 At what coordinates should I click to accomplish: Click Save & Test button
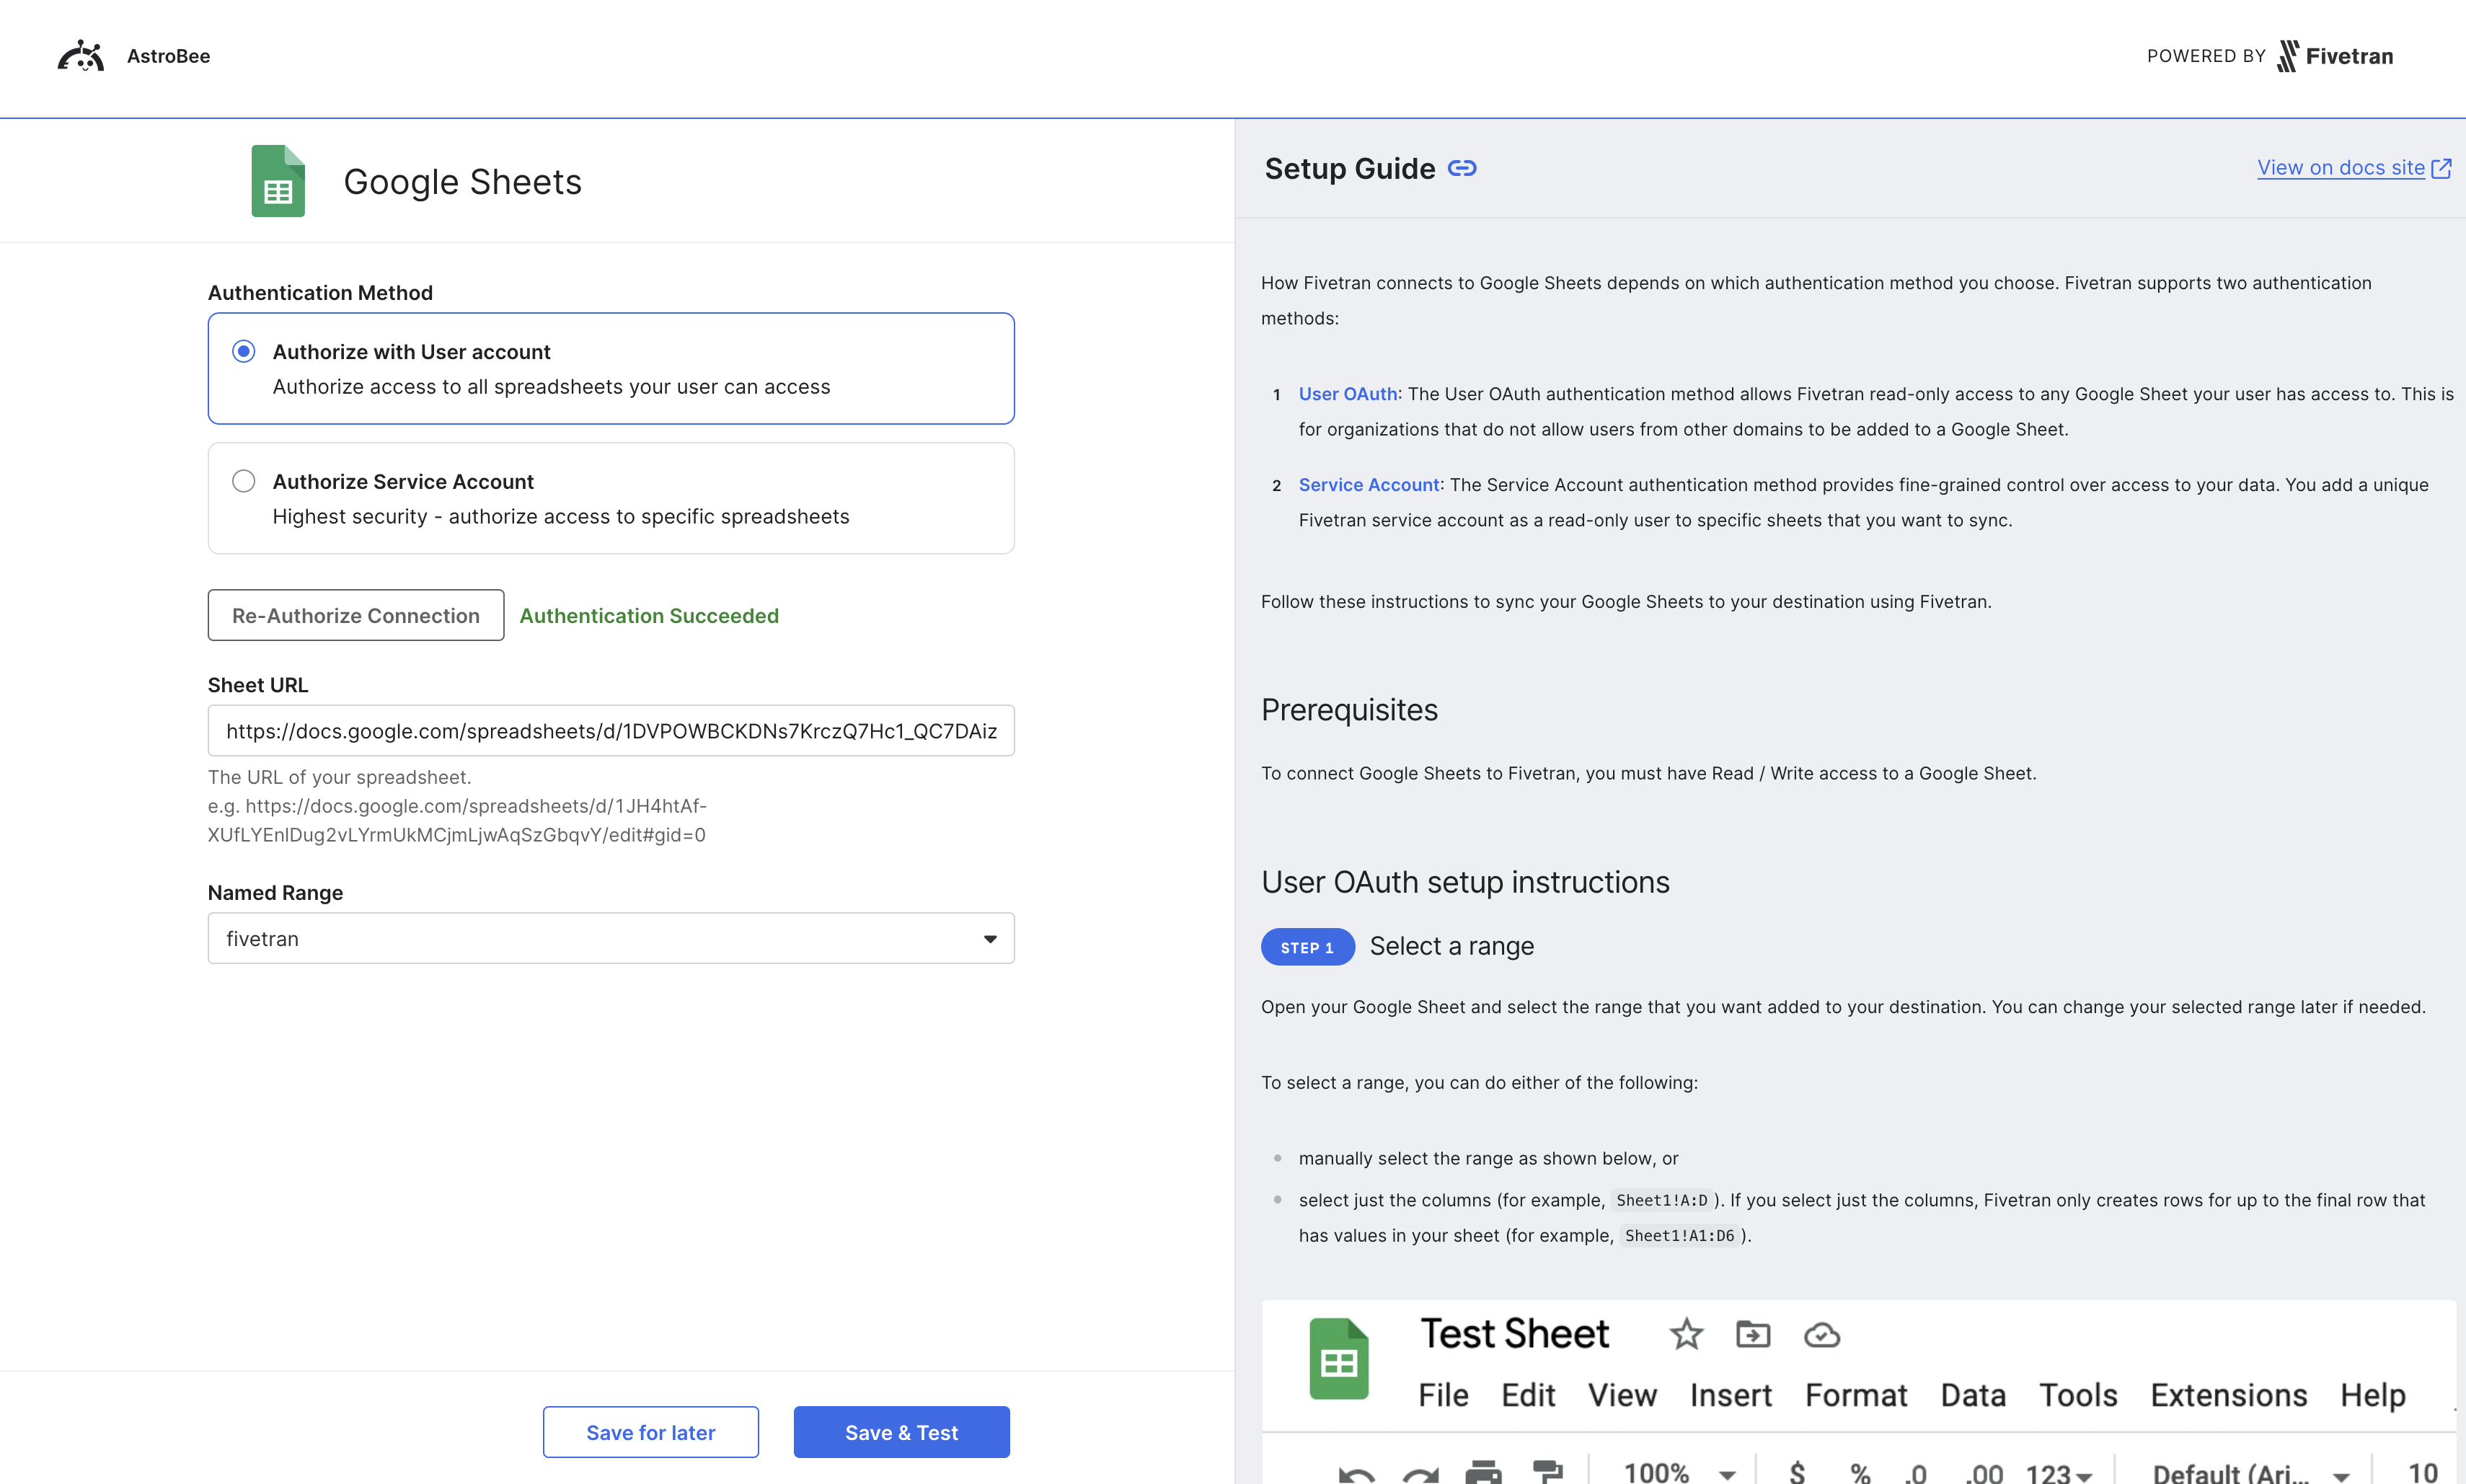[x=901, y=1432]
